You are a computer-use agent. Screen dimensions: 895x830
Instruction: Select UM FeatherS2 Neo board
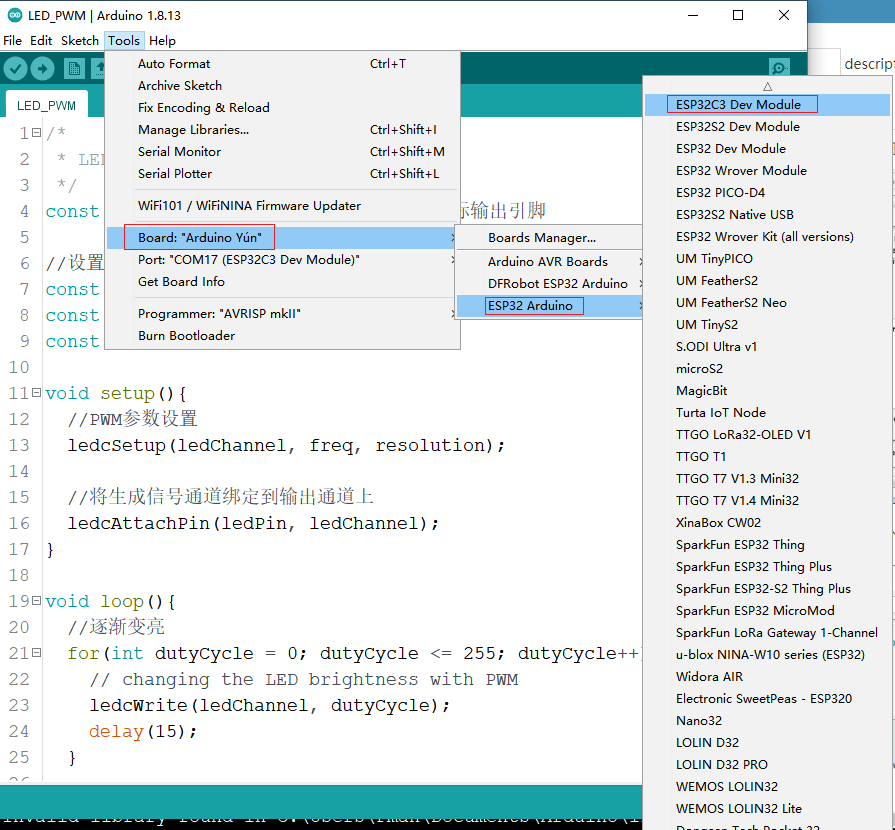(767, 303)
